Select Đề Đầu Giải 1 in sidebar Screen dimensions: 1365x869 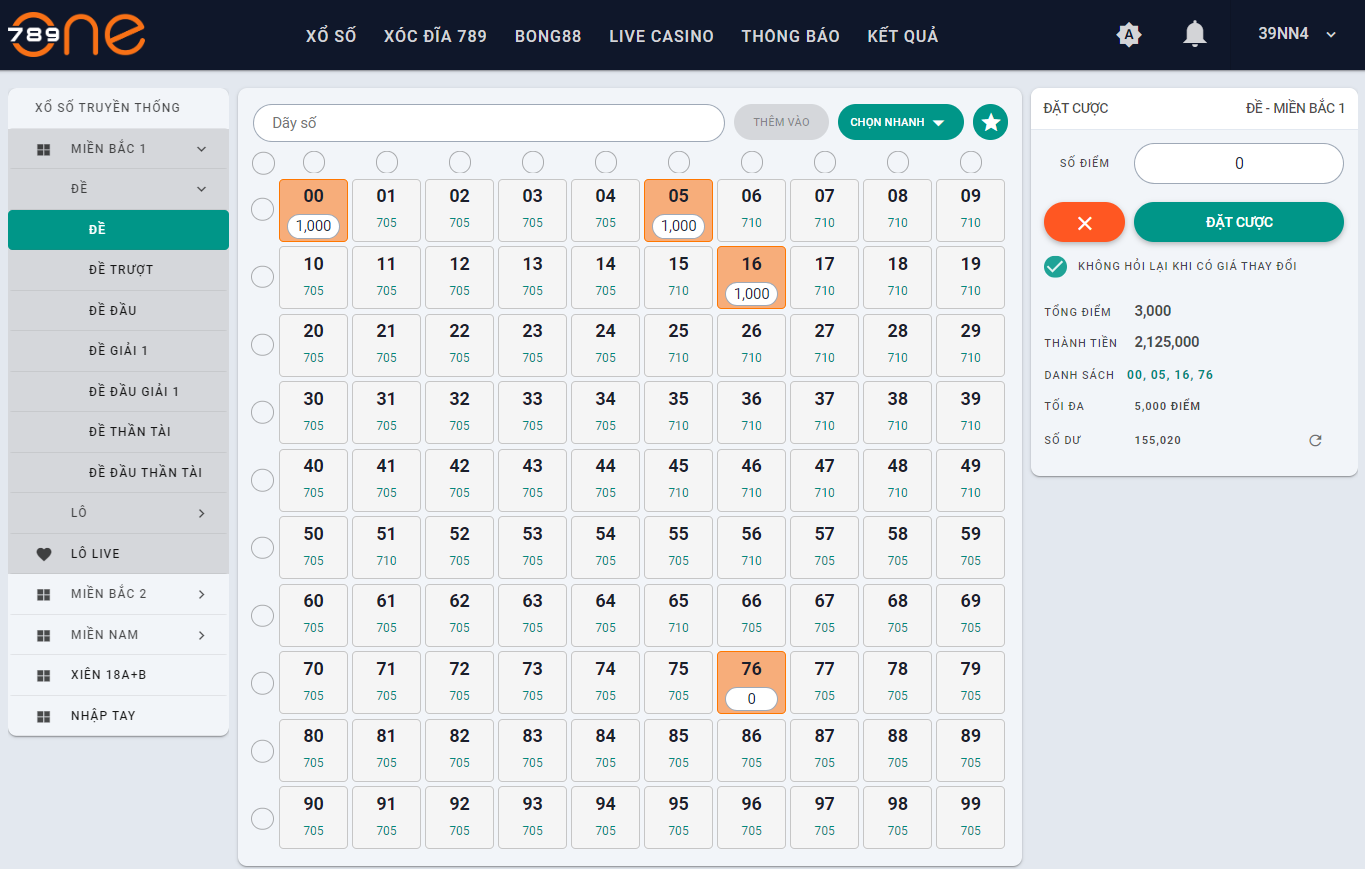(x=118, y=391)
